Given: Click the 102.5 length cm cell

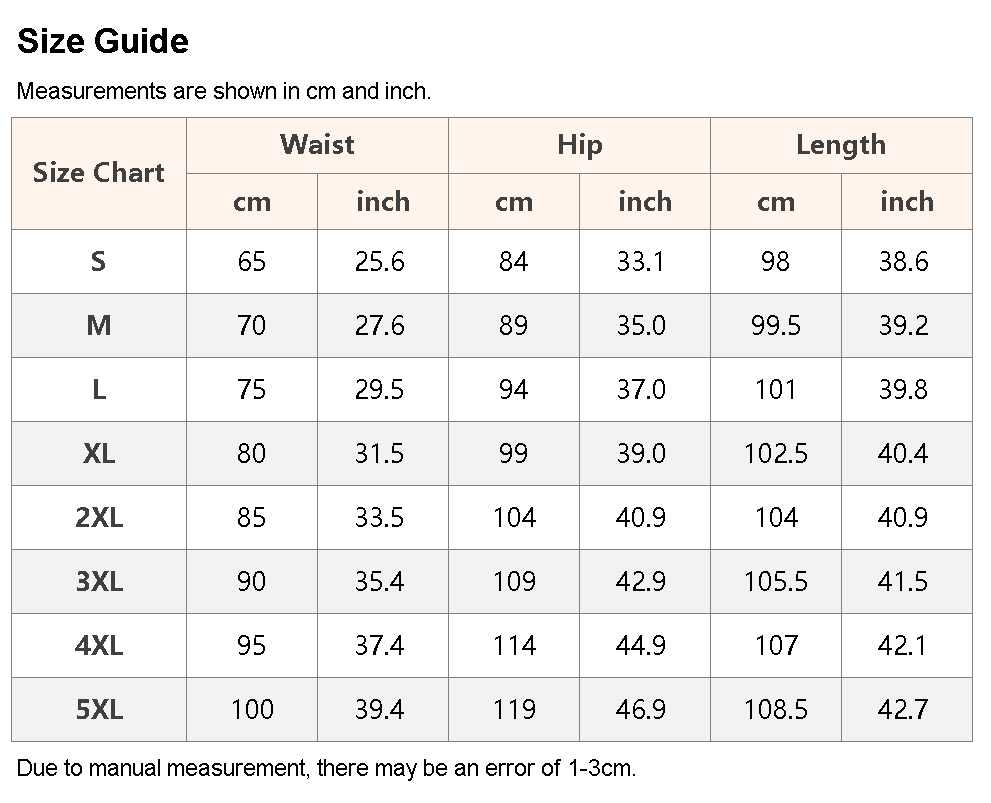Looking at the screenshot, I should coord(776,454).
